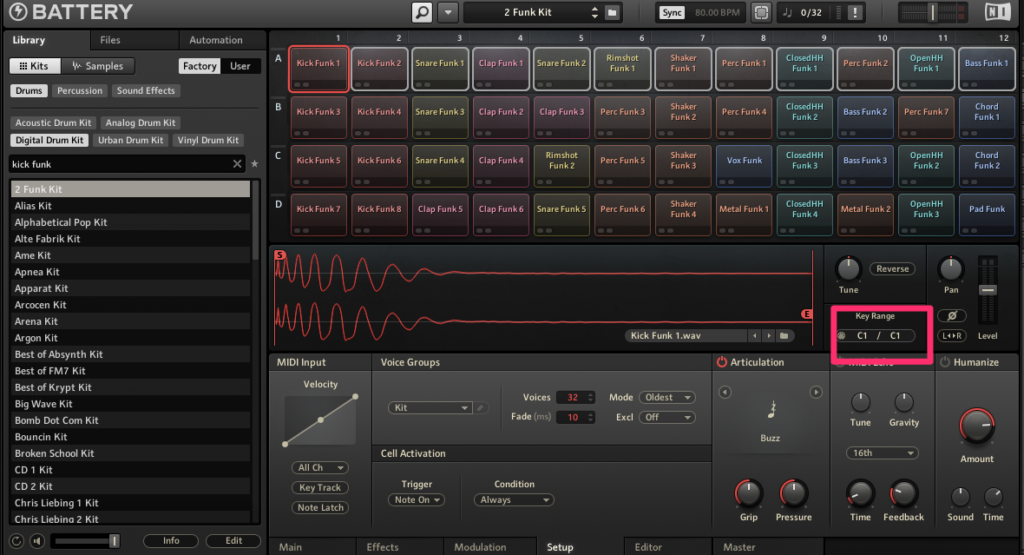Open the Trigger Note On dropdown

(x=418, y=500)
